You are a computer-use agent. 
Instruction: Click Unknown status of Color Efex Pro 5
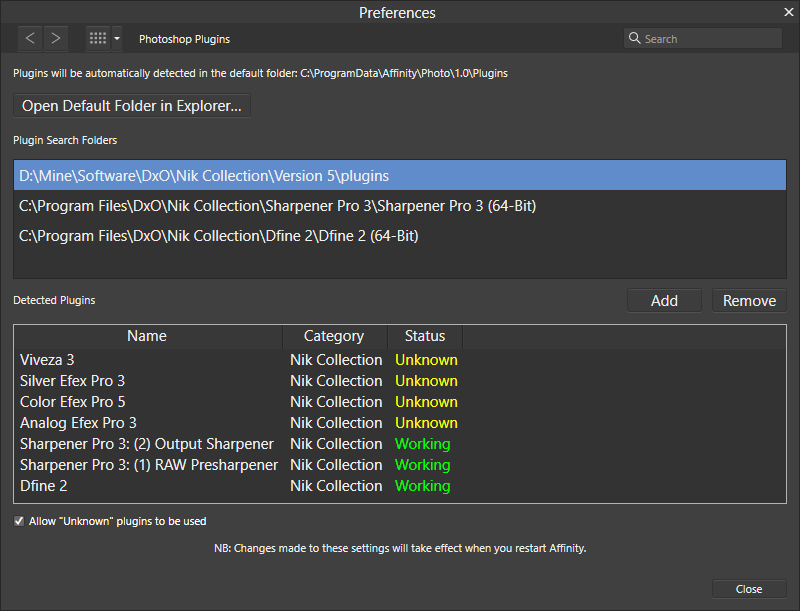(427, 402)
